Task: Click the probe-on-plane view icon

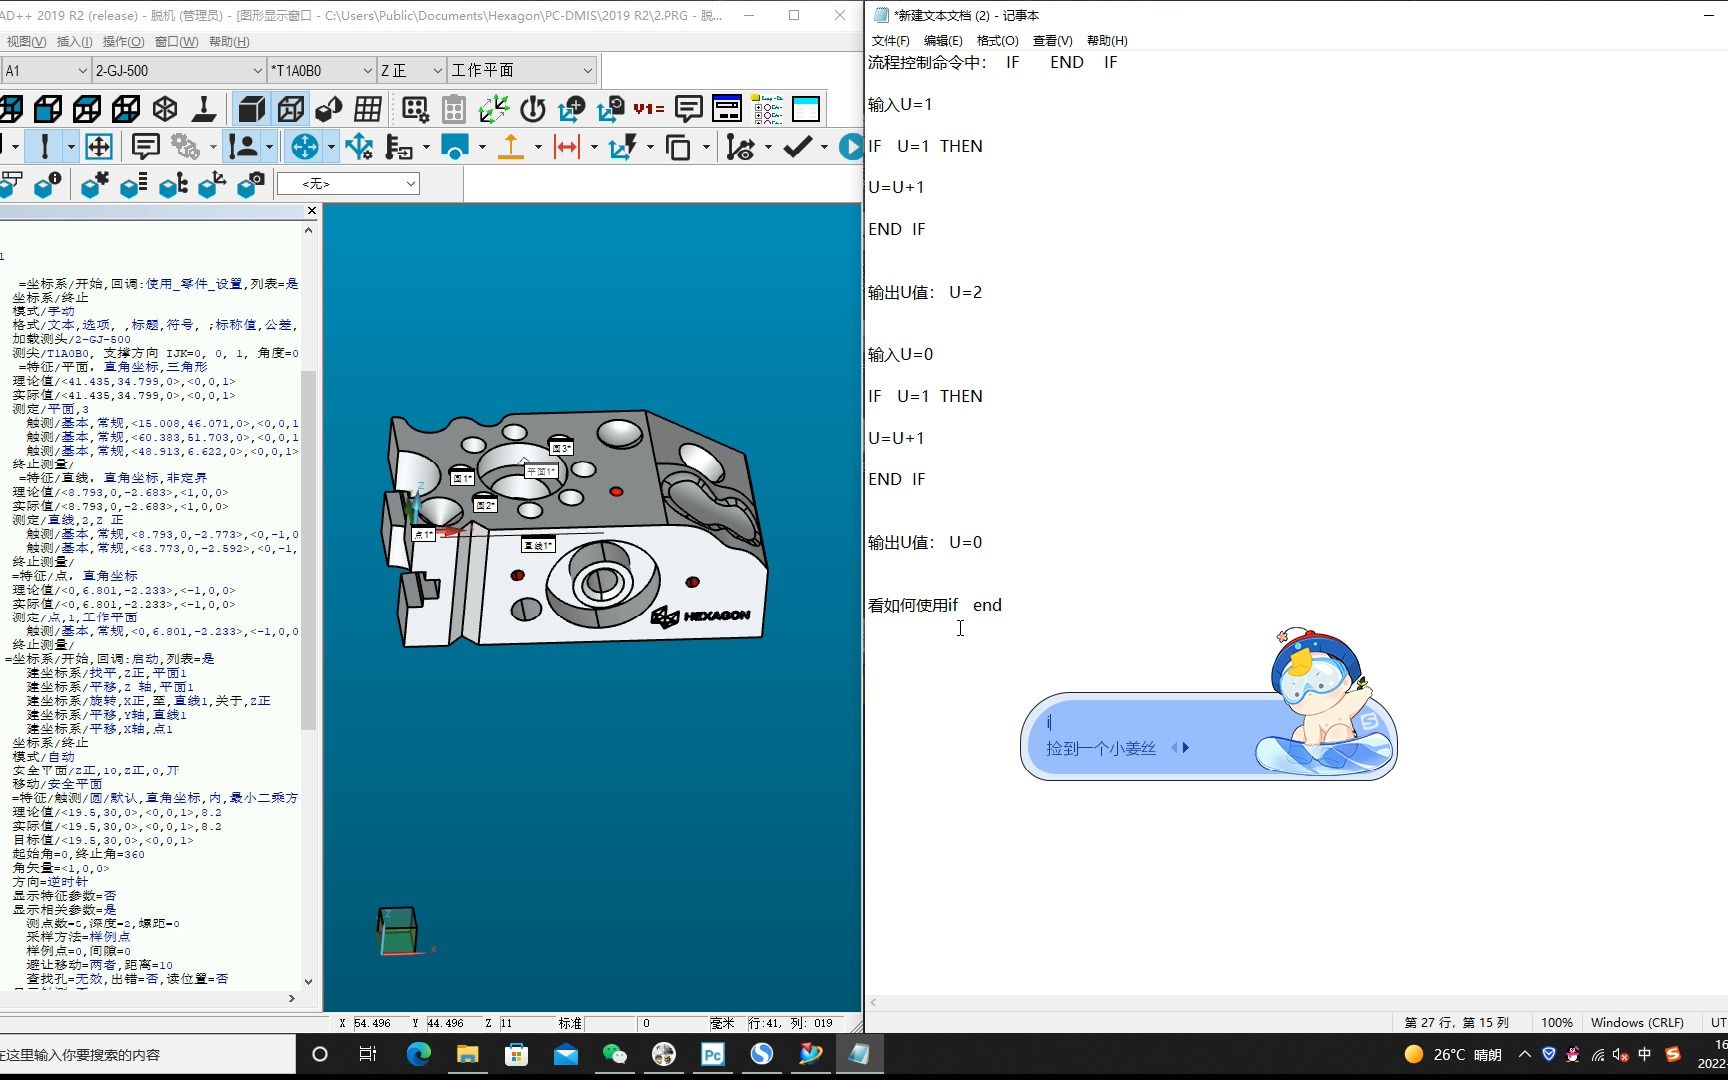Action: pyautogui.click(x=204, y=108)
